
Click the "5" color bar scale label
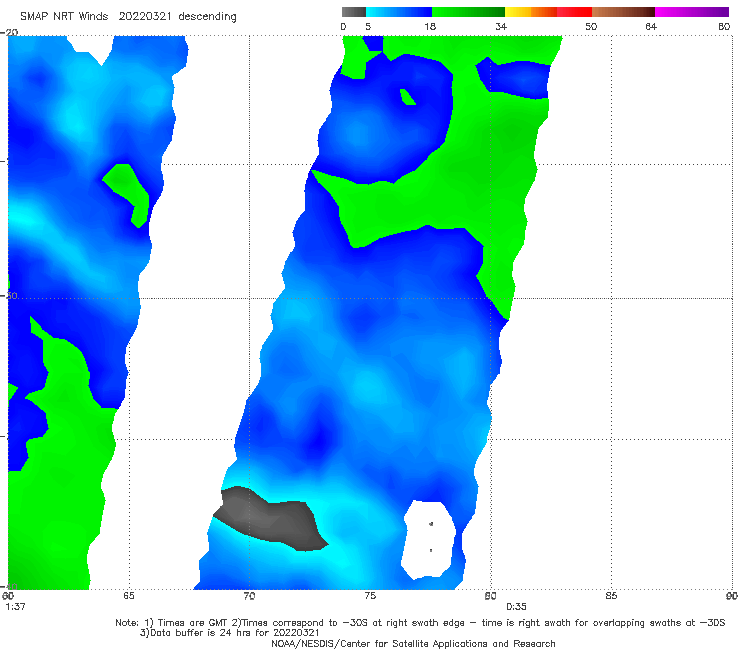[368, 26]
